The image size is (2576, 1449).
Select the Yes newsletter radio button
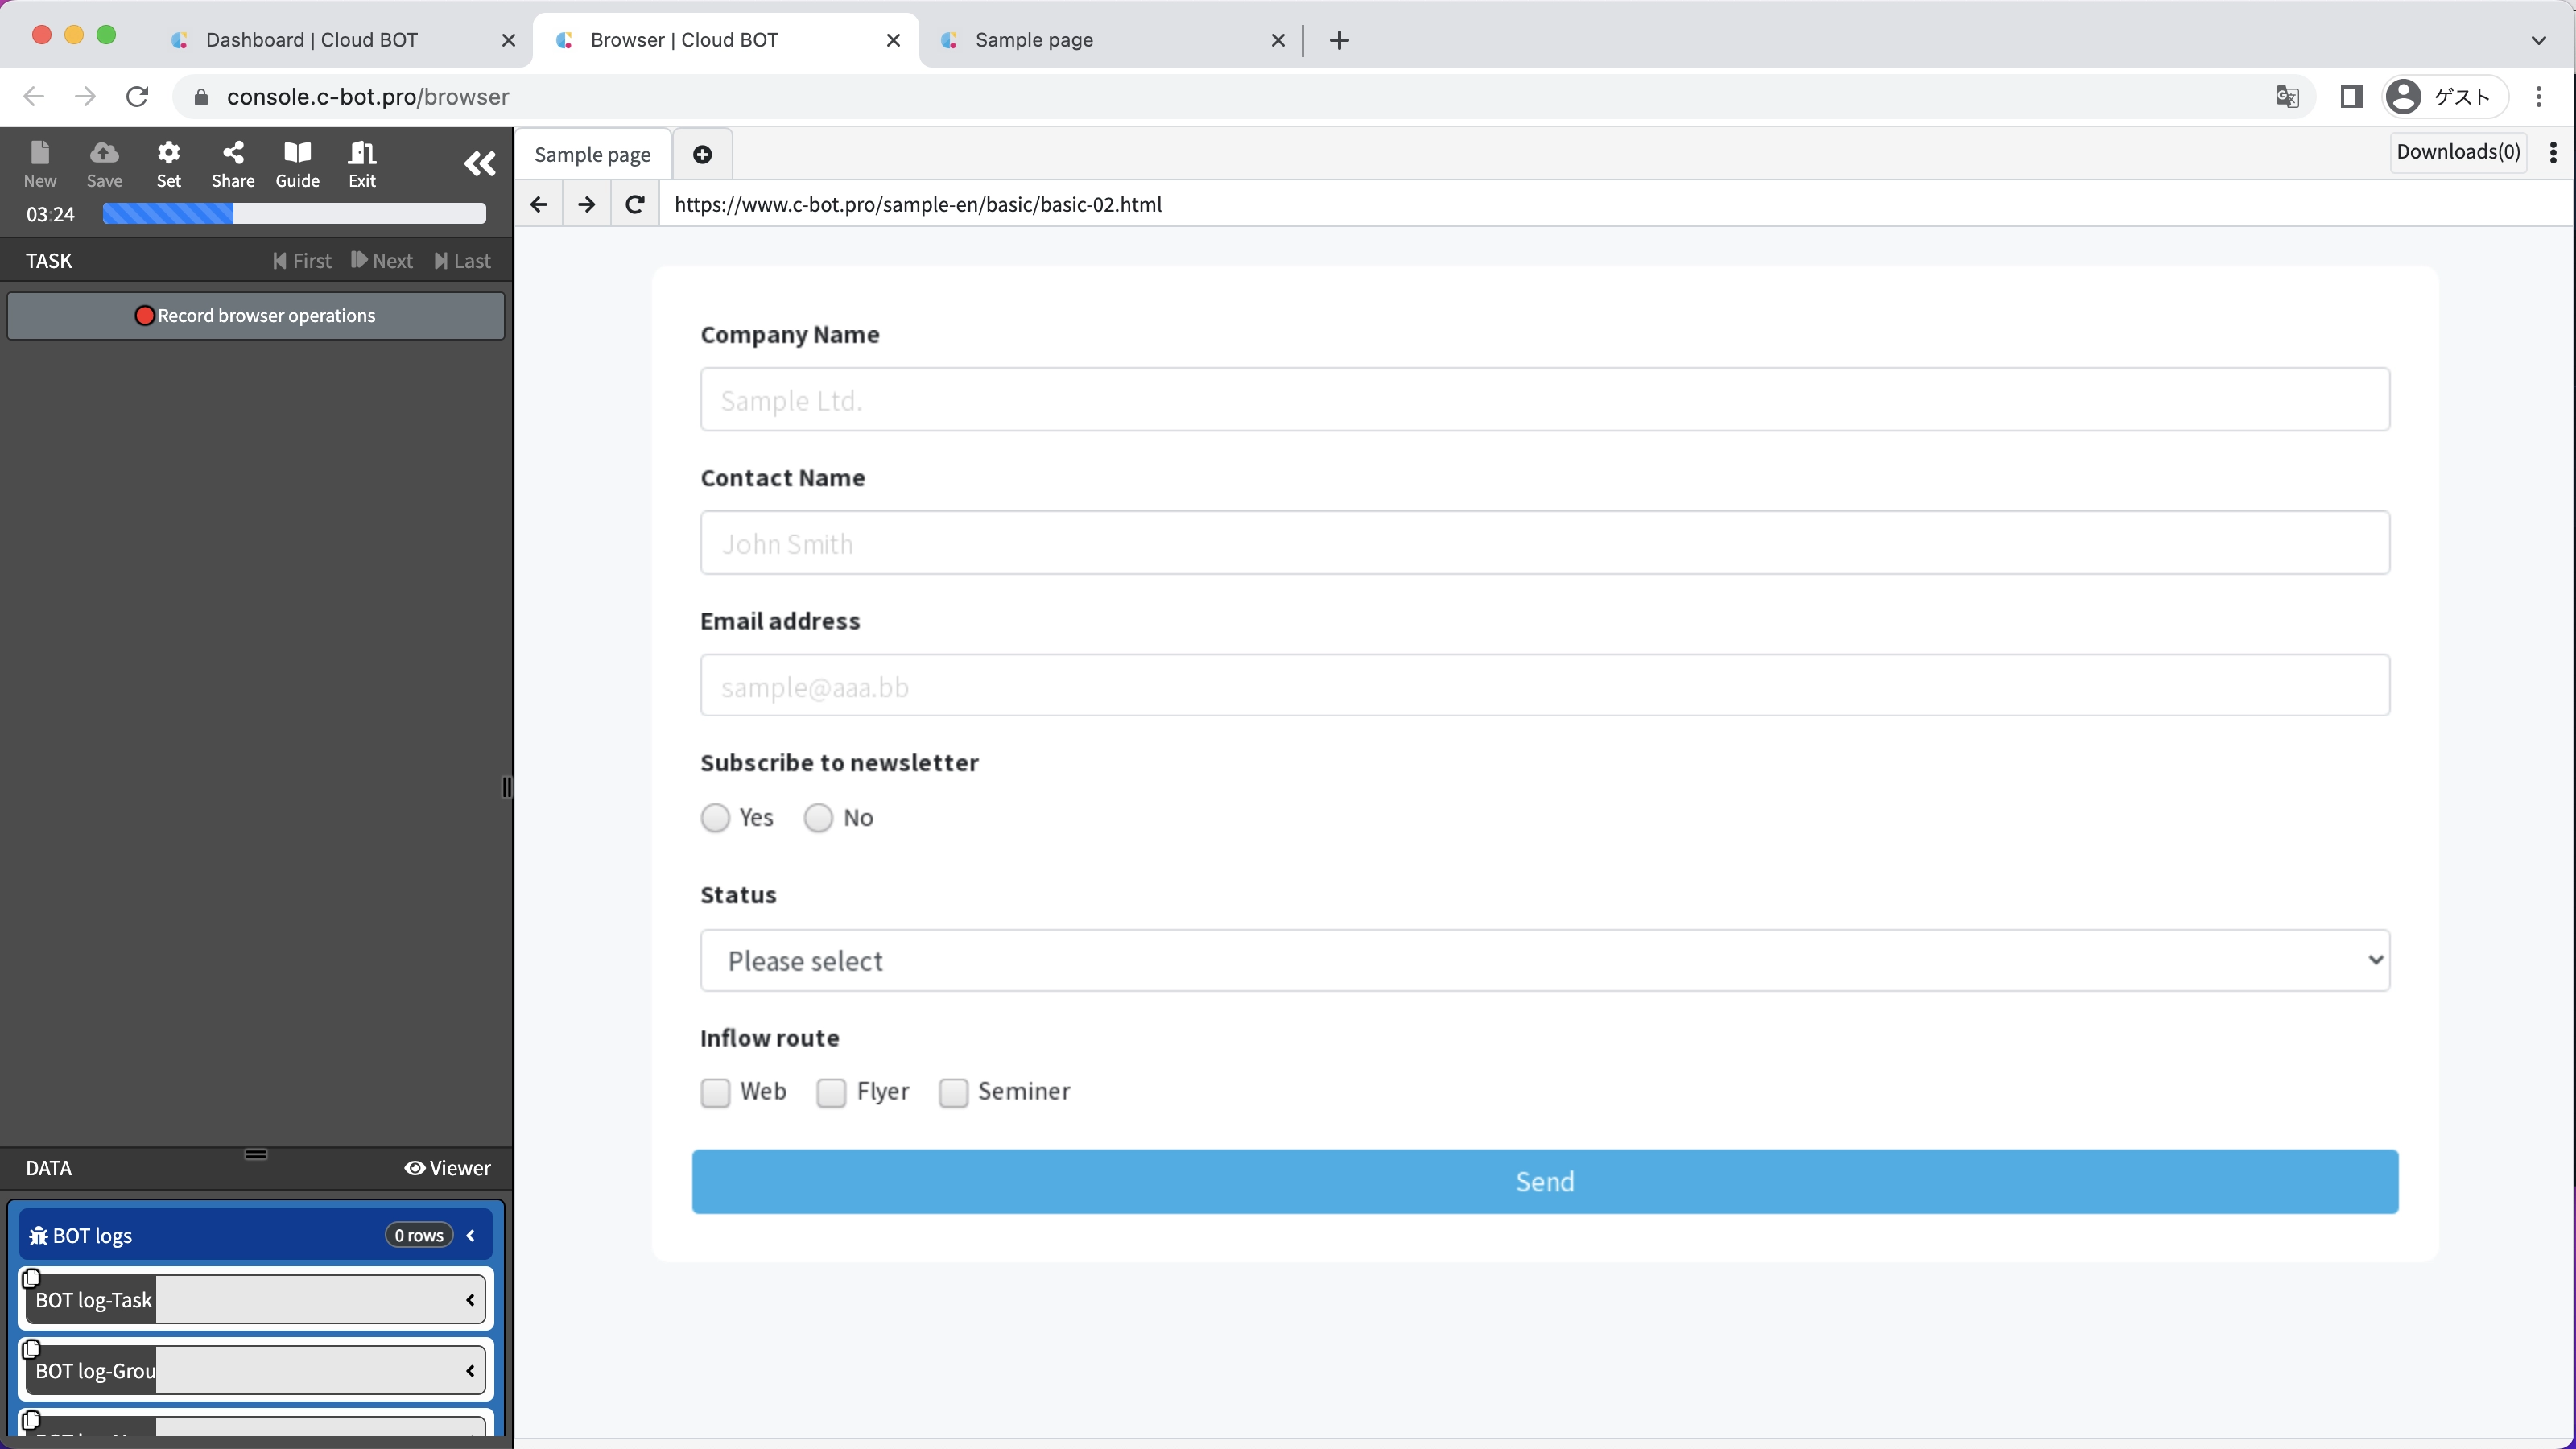[715, 818]
